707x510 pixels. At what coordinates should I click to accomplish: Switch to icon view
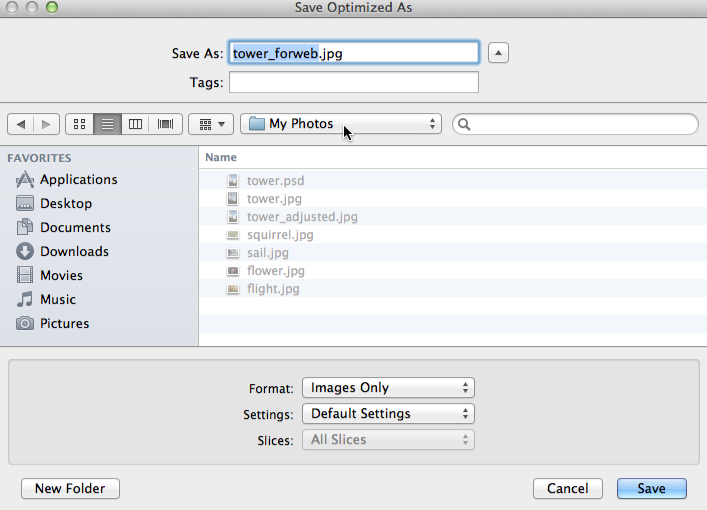tap(79, 124)
